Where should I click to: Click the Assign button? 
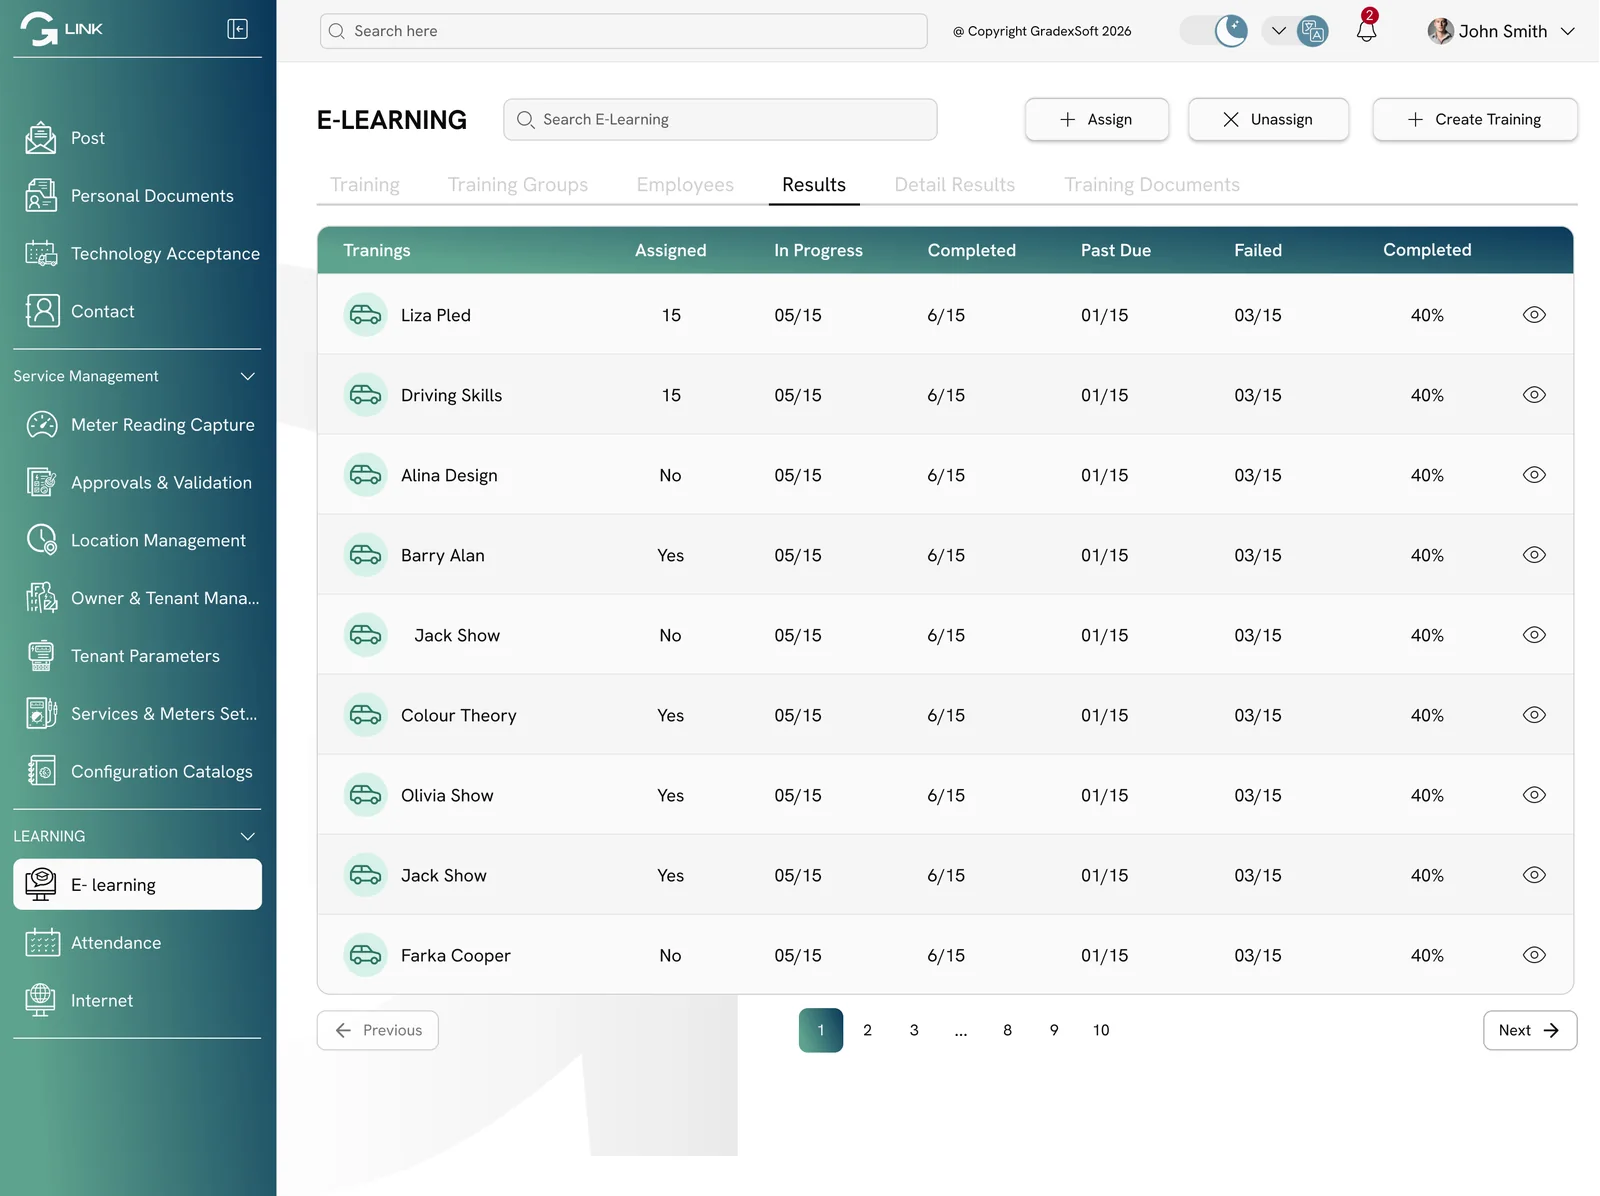(x=1097, y=120)
